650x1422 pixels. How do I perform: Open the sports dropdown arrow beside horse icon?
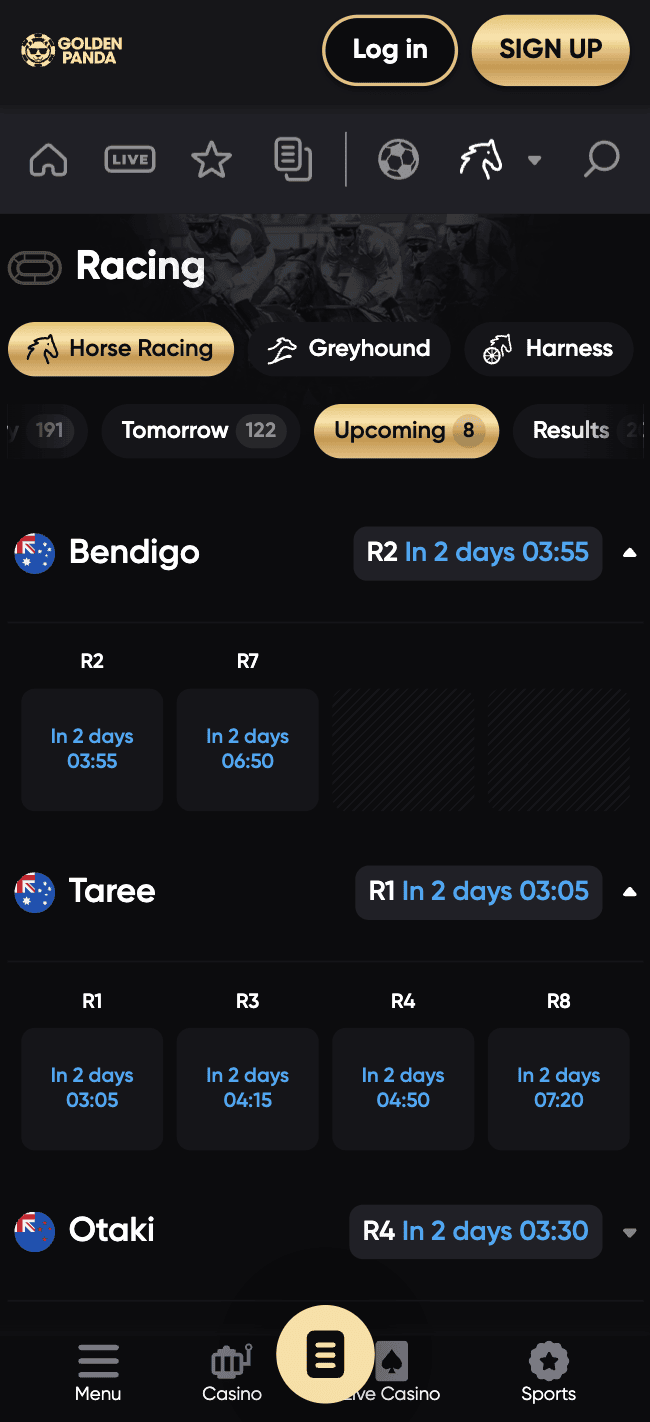[534, 160]
